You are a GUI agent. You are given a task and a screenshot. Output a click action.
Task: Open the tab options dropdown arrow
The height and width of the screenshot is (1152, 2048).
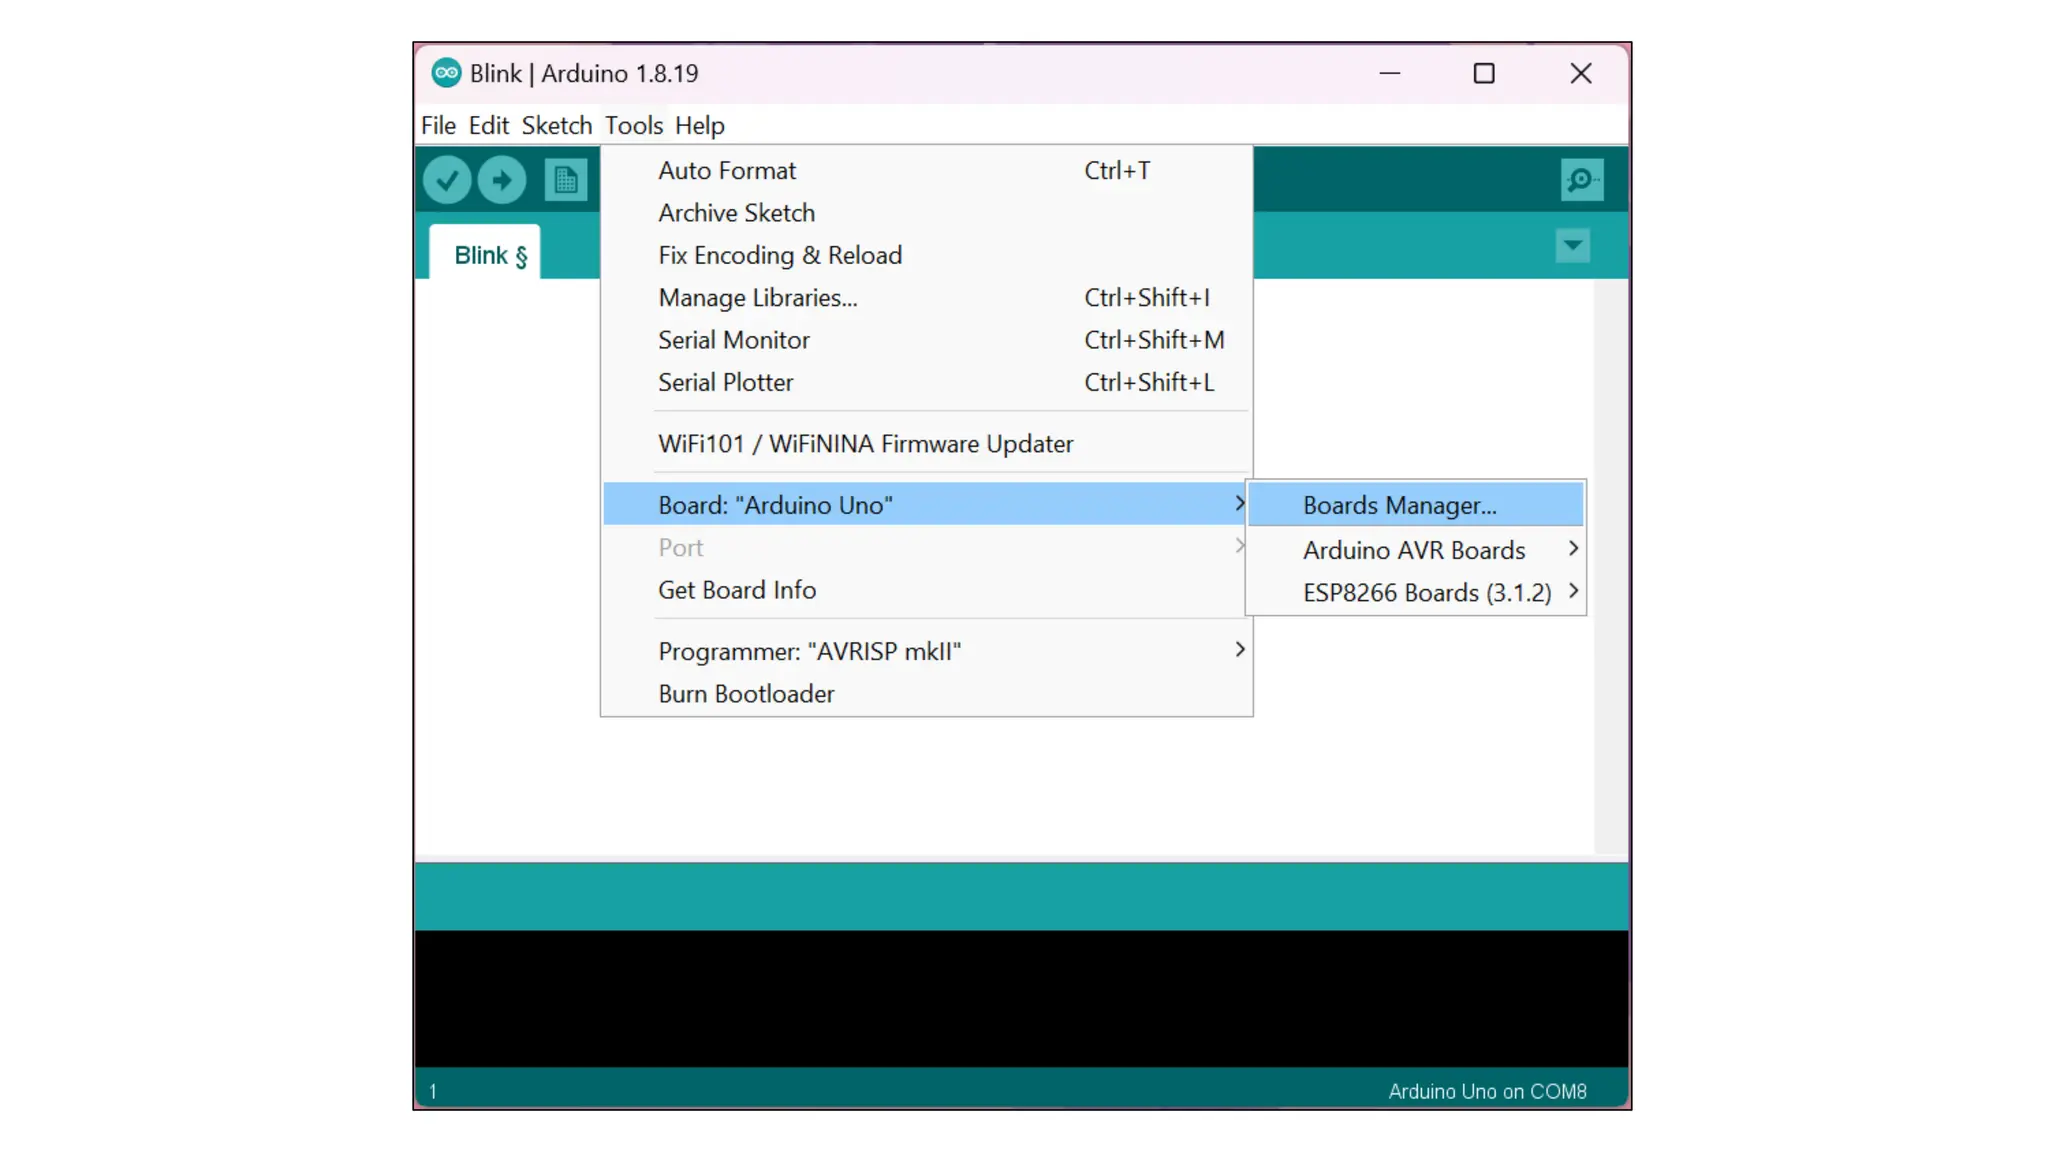click(x=1572, y=246)
